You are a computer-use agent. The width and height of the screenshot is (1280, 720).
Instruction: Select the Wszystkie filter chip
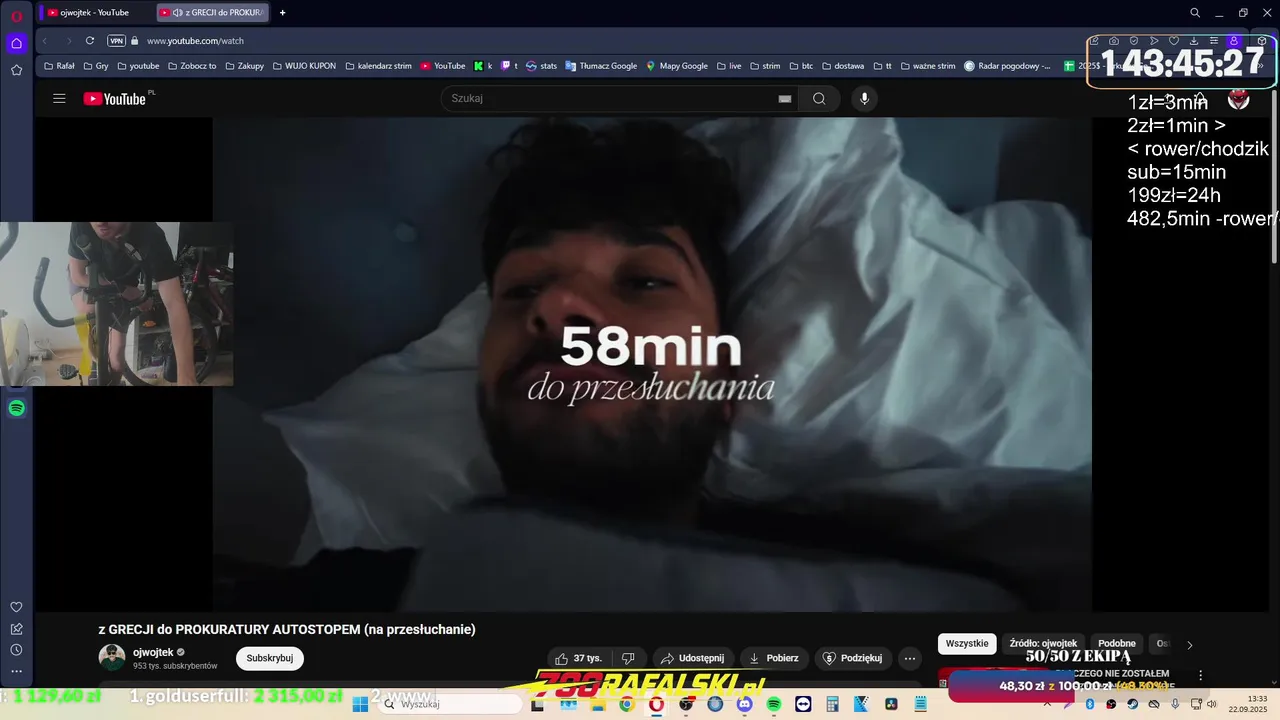tap(967, 644)
